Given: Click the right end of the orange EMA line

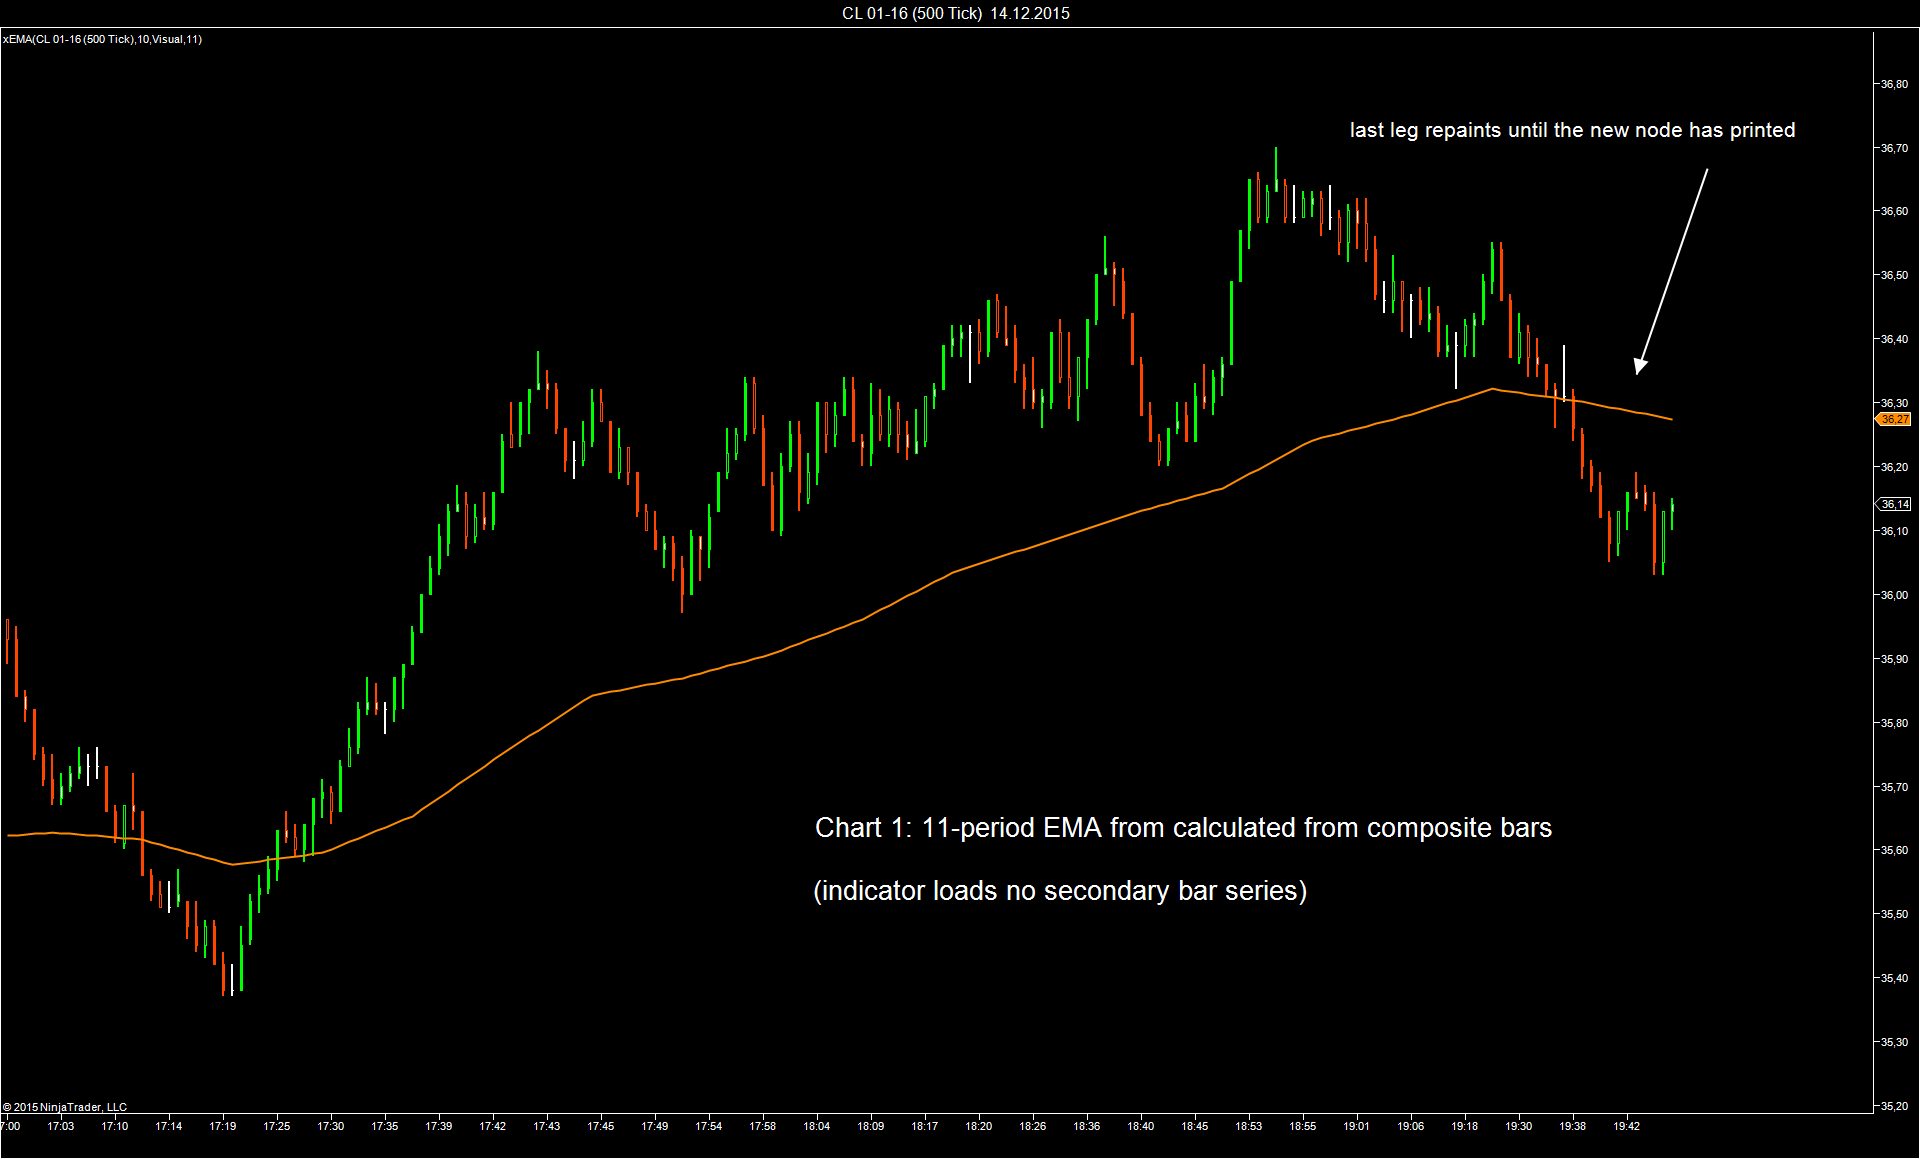Looking at the screenshot, I should [x=1670, y=419].
